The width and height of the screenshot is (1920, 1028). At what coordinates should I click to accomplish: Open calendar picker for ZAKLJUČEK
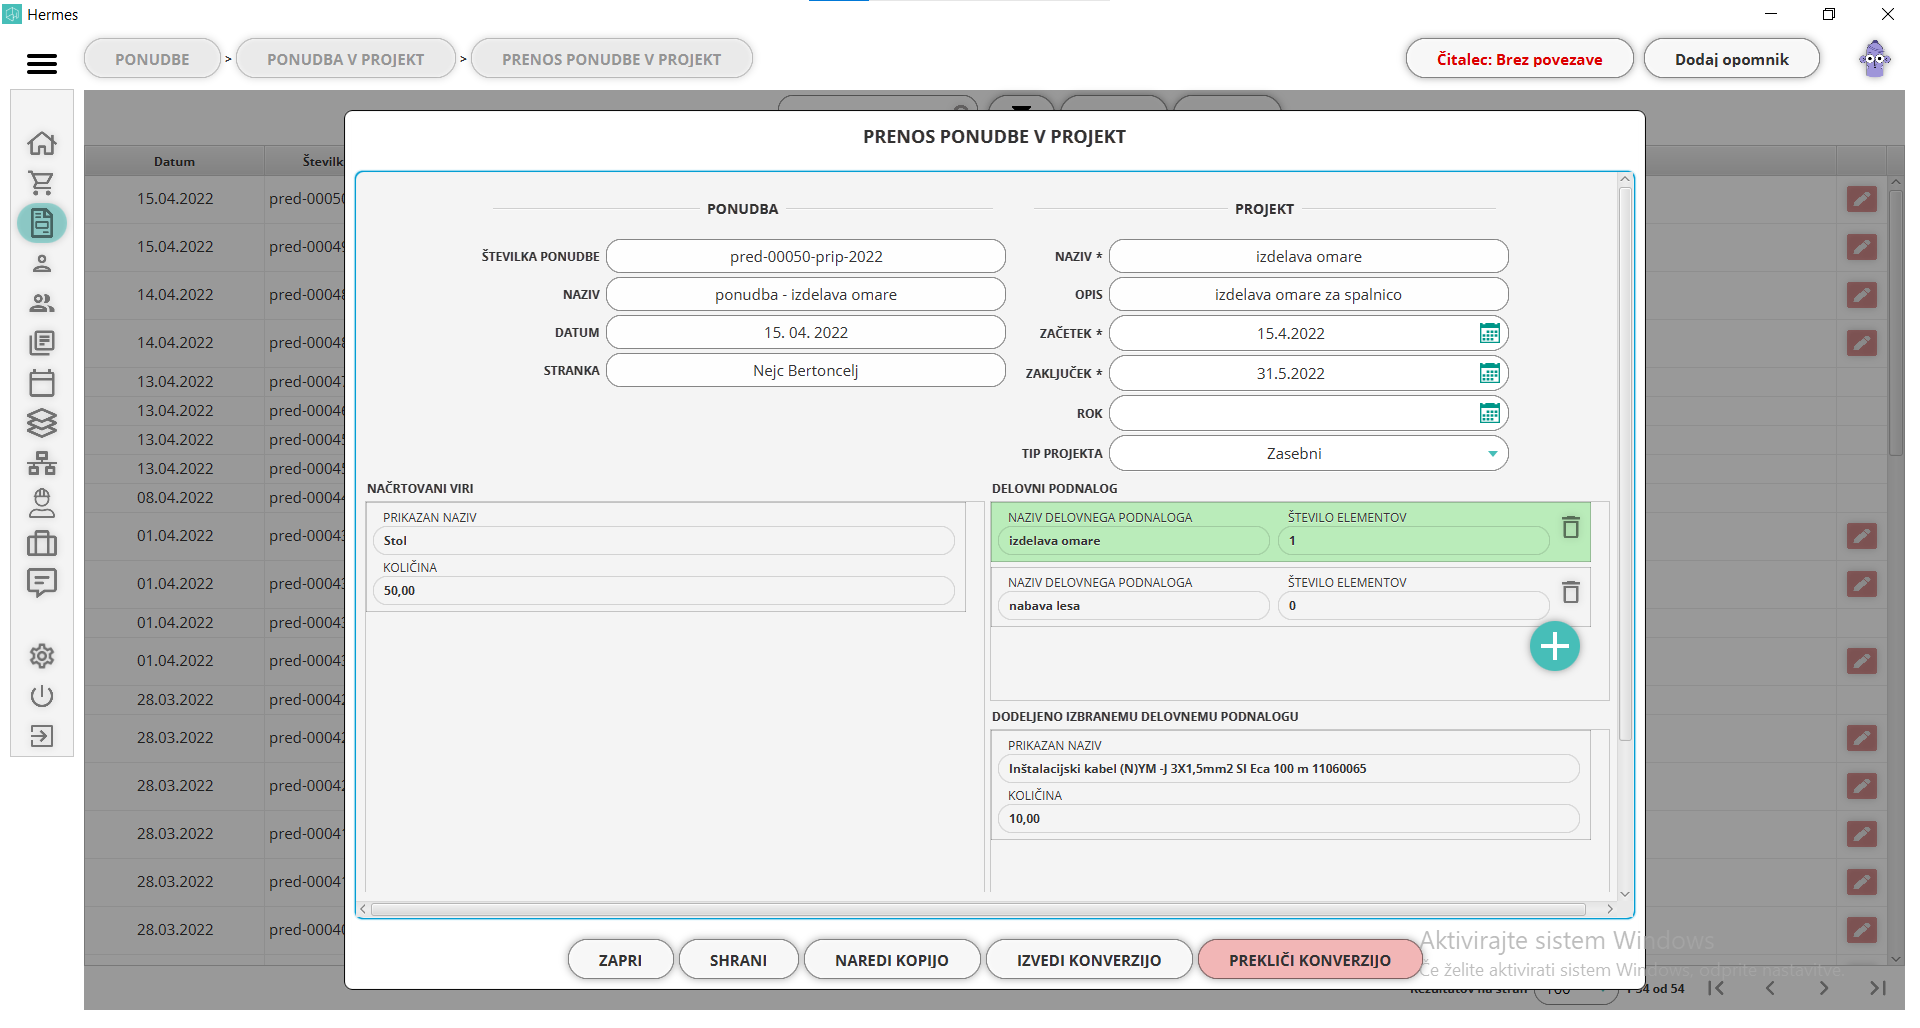pyautogui.click(x=1489, y=373)
